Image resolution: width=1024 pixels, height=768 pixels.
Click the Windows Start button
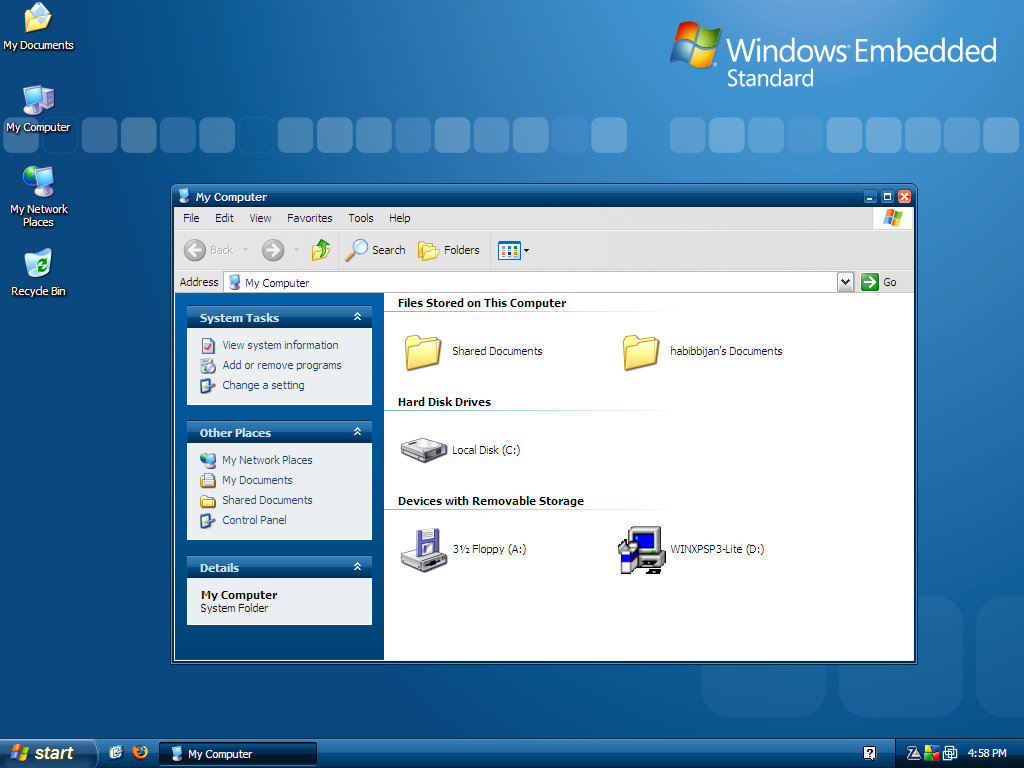point(47,753)
